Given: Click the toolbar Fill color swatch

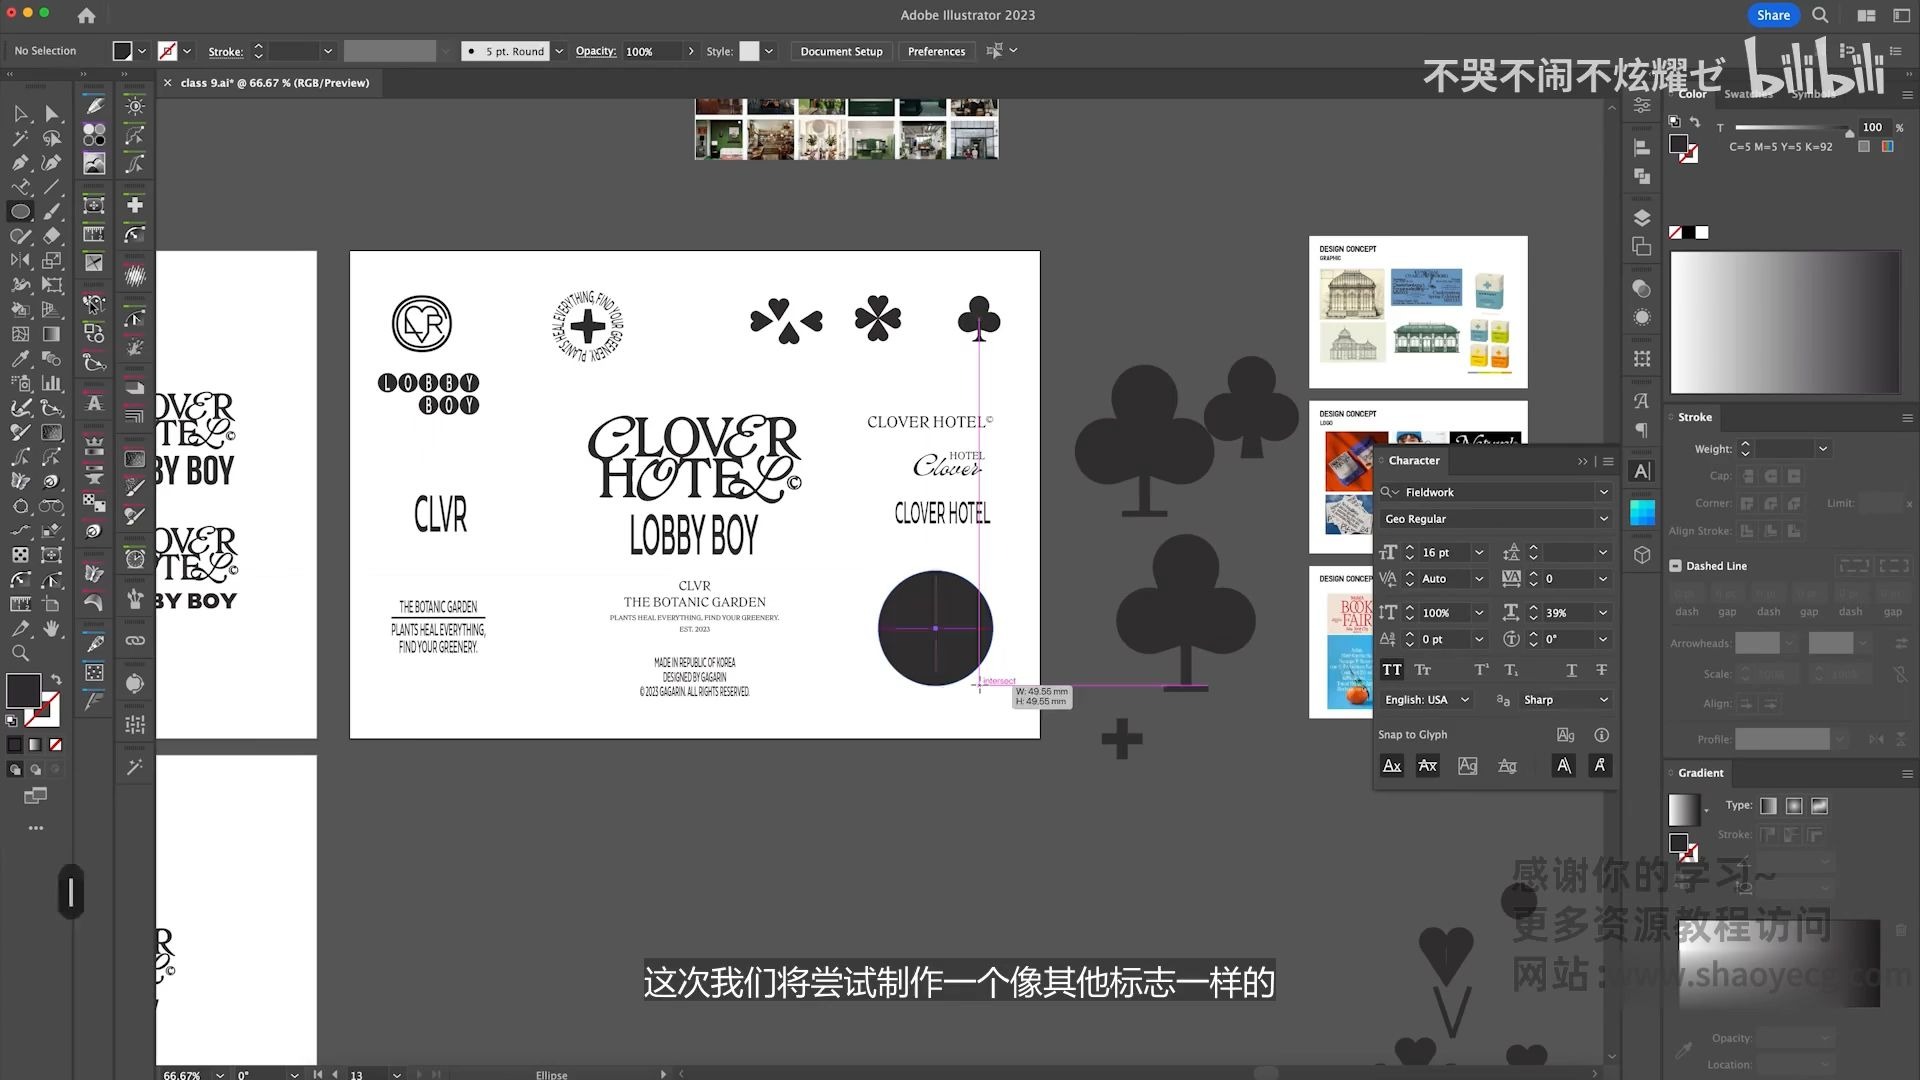Looking at the screenshot, I should click(23, 690).
